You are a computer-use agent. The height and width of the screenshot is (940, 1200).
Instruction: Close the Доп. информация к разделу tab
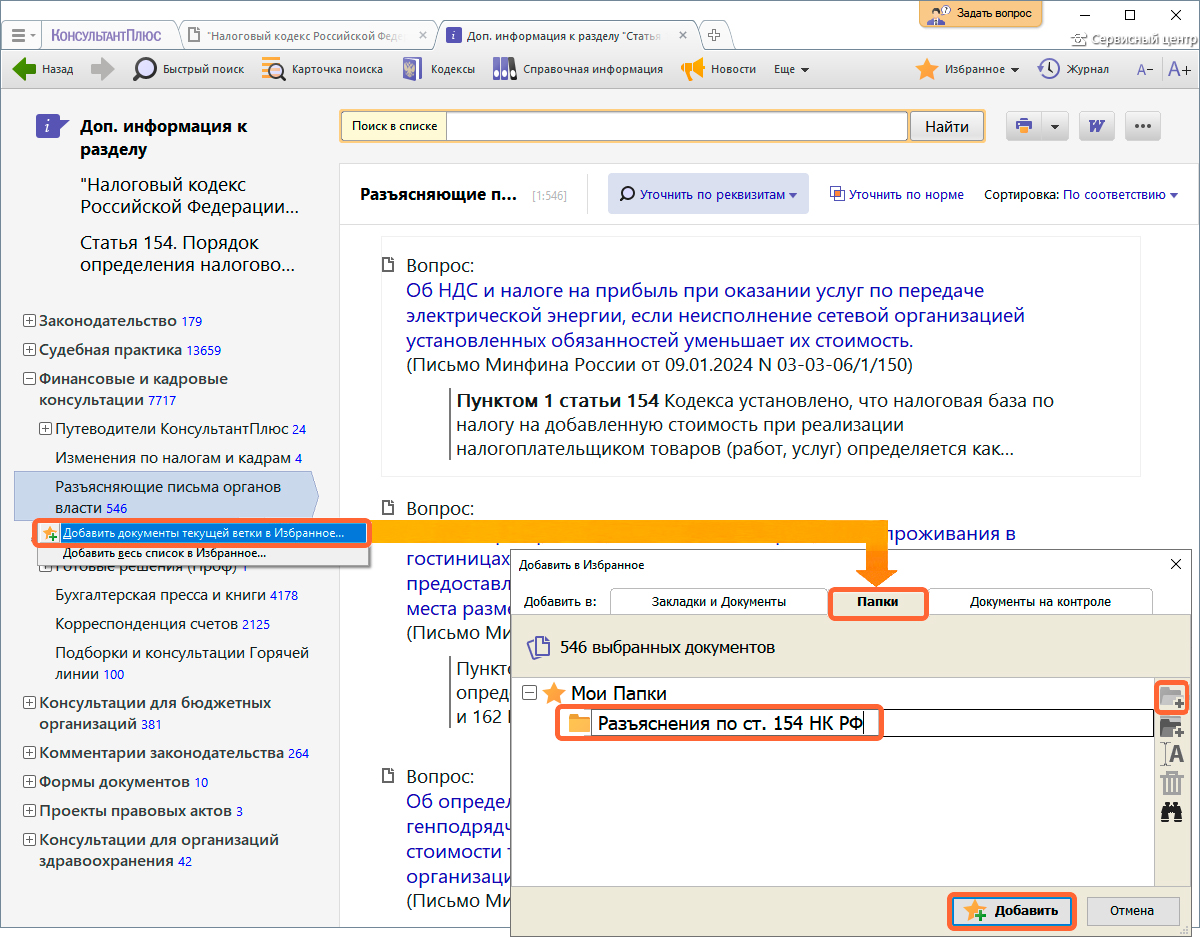point(685,35)
